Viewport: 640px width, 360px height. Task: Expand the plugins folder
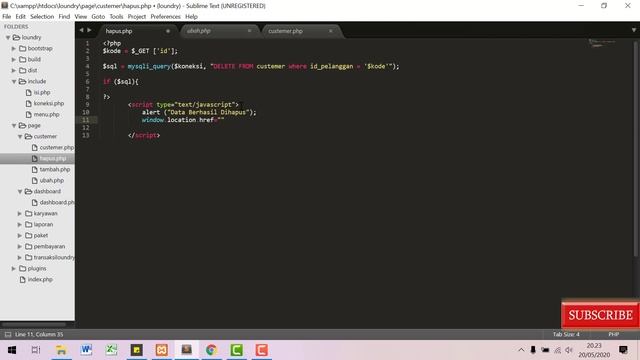(13, 269)
